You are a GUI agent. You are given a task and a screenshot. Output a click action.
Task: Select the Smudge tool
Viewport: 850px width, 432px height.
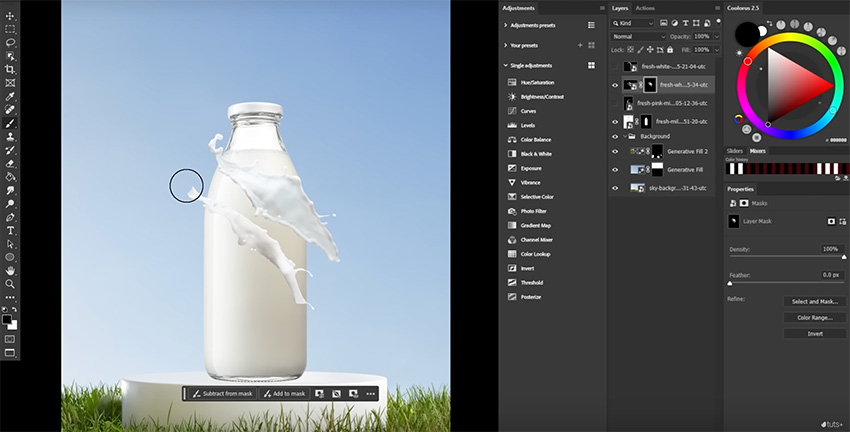10,190
